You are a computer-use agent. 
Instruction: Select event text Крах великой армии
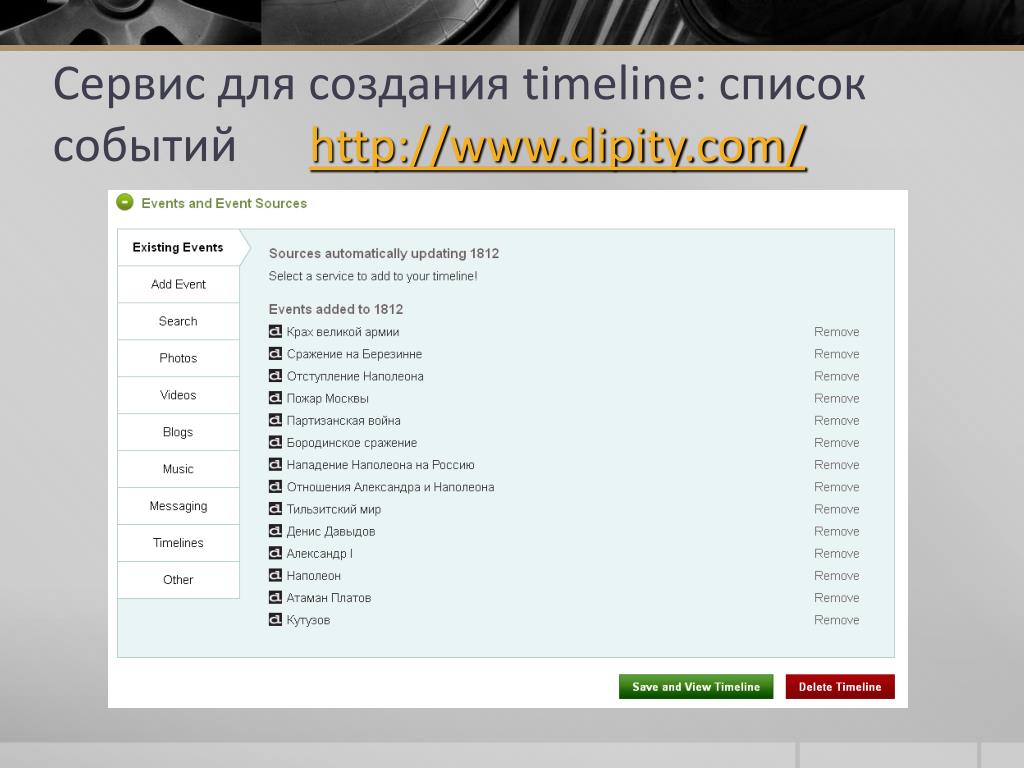coord(343,332)
